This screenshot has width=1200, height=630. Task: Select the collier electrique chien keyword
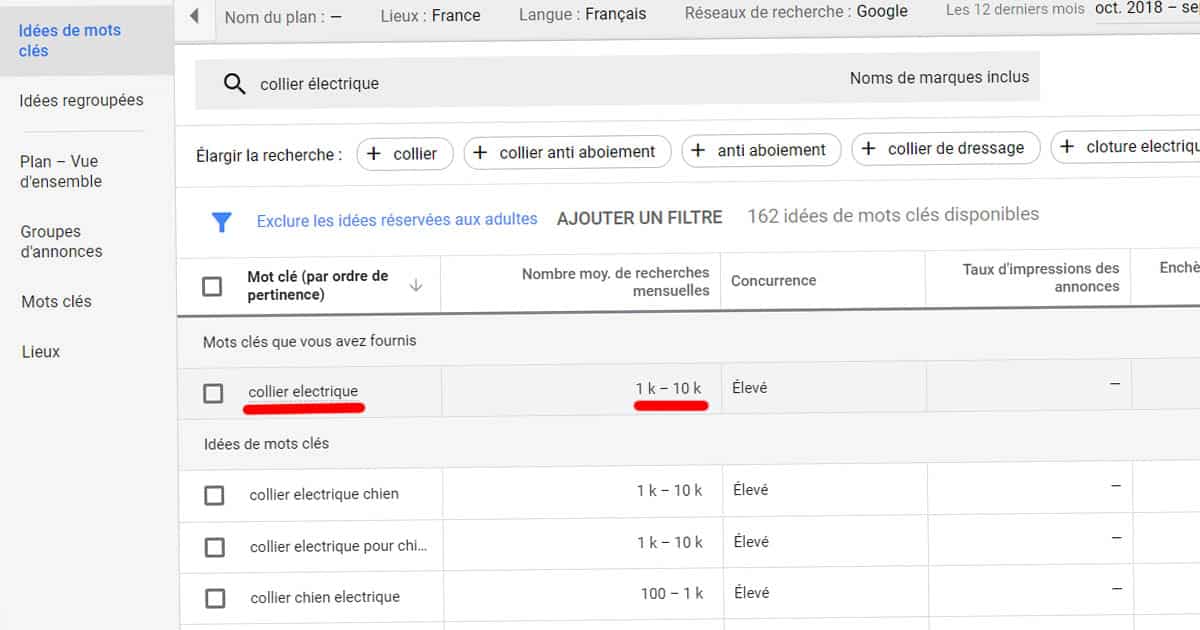coord(324,494)
